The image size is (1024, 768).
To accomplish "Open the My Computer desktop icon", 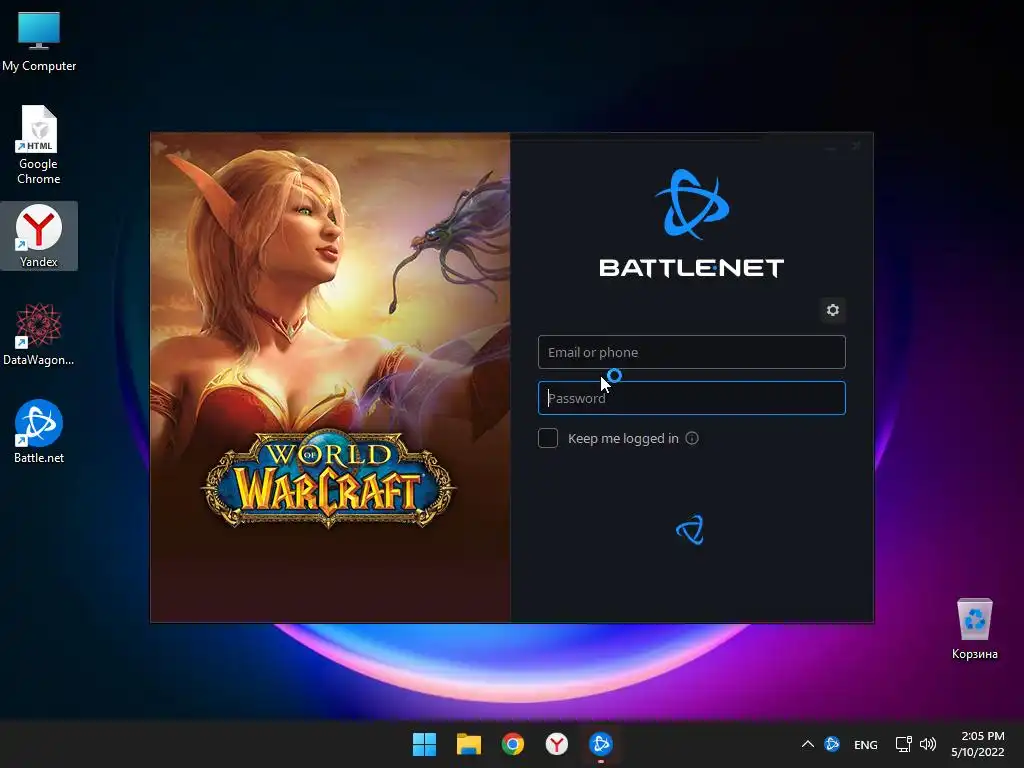I will point(39,41).
